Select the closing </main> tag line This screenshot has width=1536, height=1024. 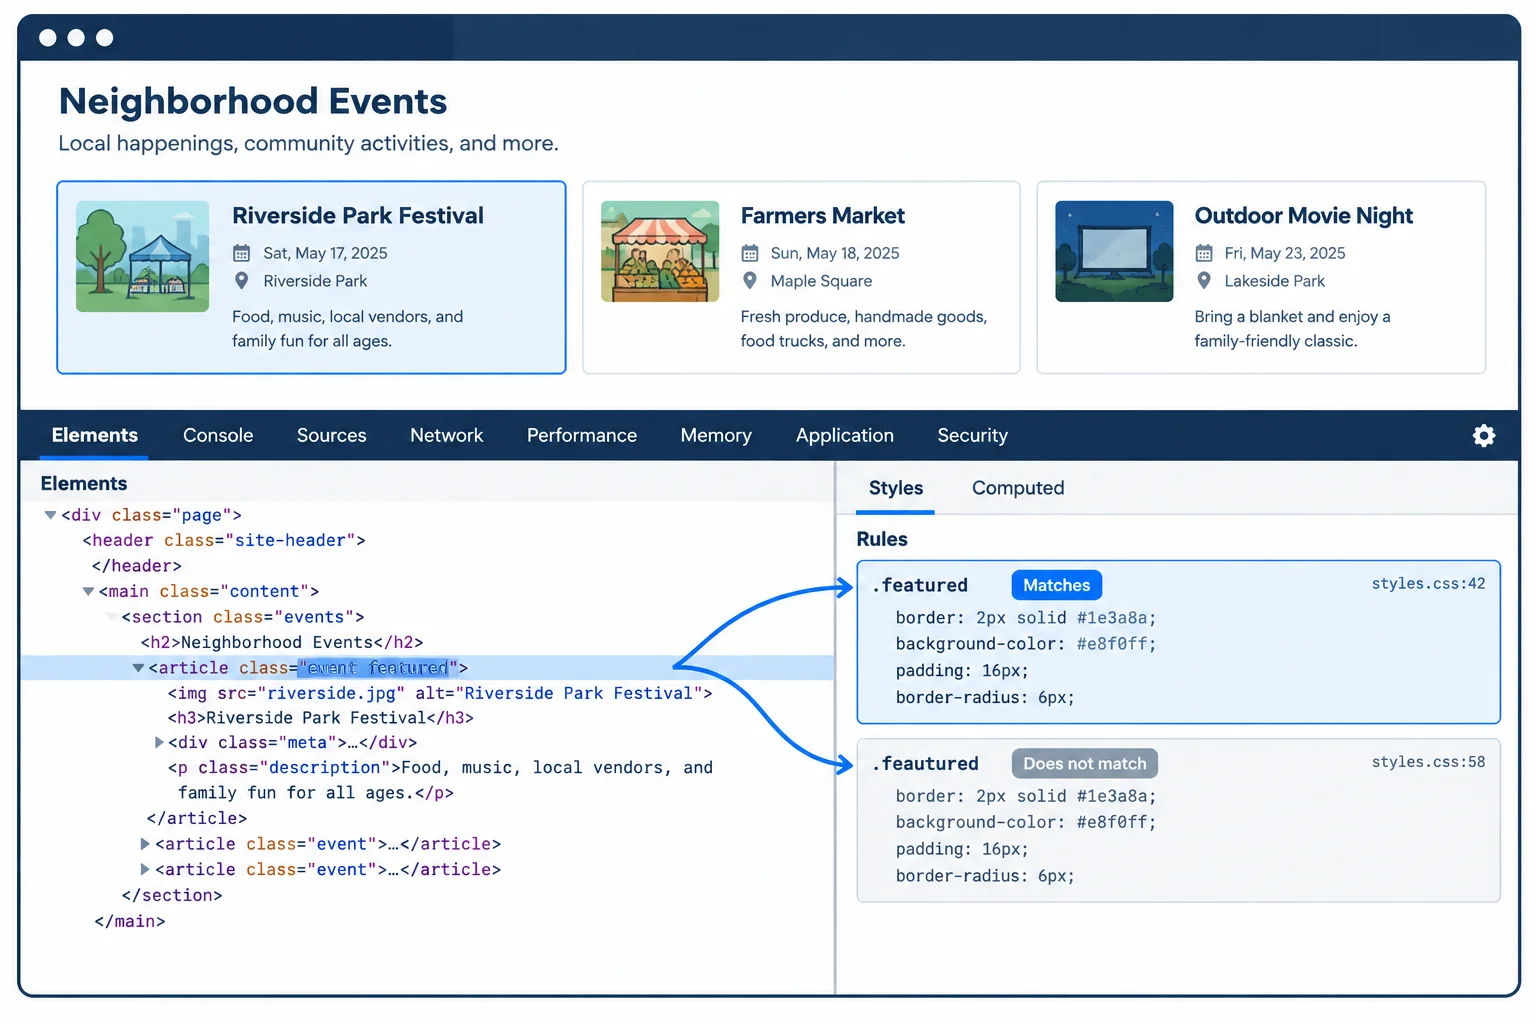[x=130, y=921]
